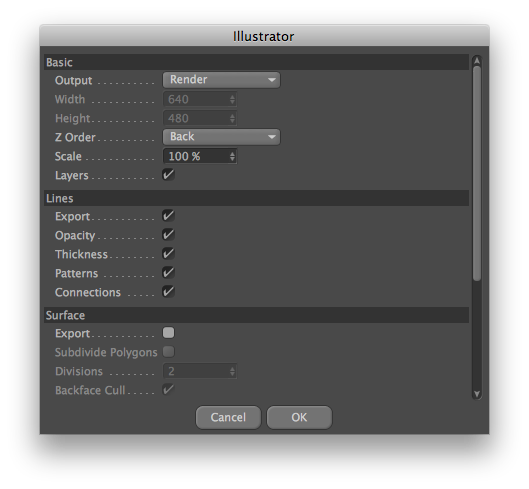
Task: Click the Height field stepper arrows
Action: pos(232,118)
